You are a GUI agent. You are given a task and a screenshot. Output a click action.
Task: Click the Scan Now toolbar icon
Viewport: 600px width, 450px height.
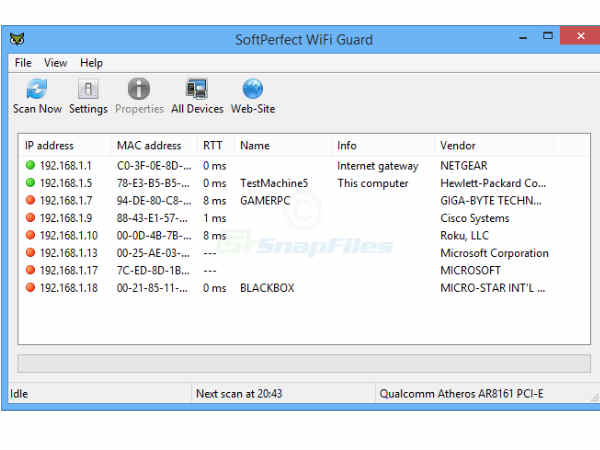click(x=37, y=89)
